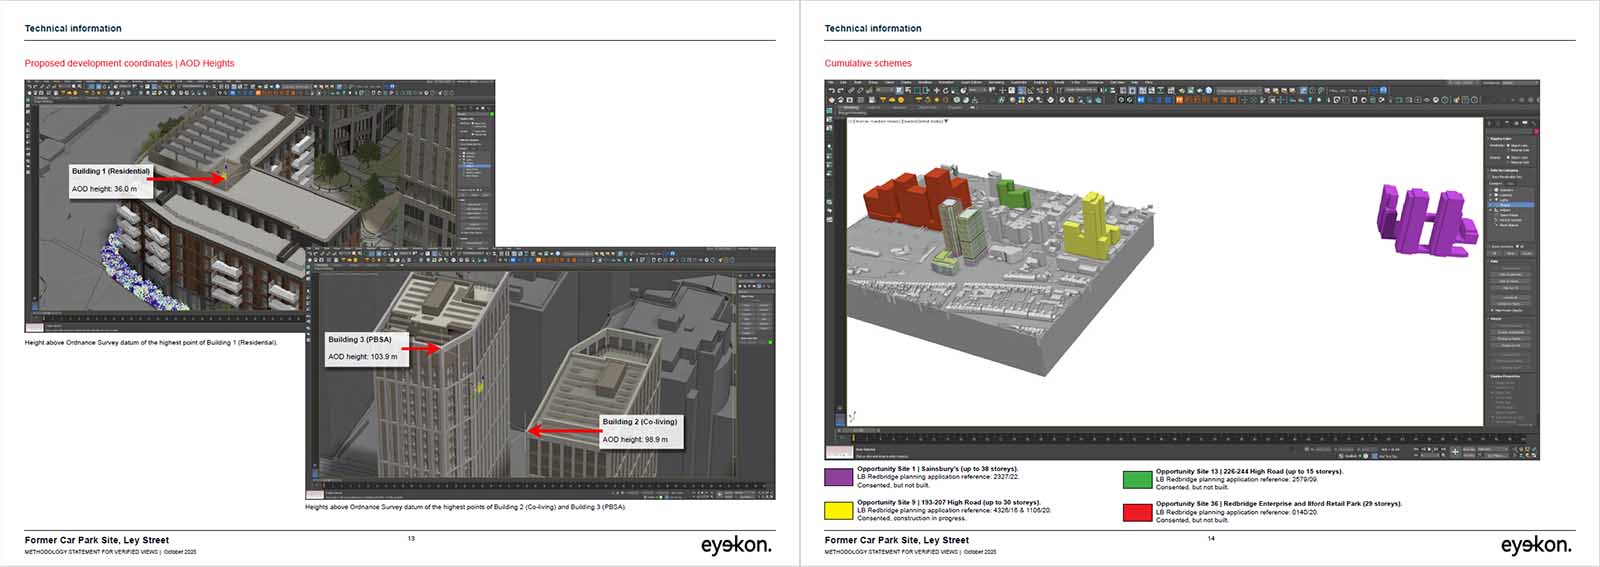Select Wireframe Object Color radio in Display Color

(1509, 146)
